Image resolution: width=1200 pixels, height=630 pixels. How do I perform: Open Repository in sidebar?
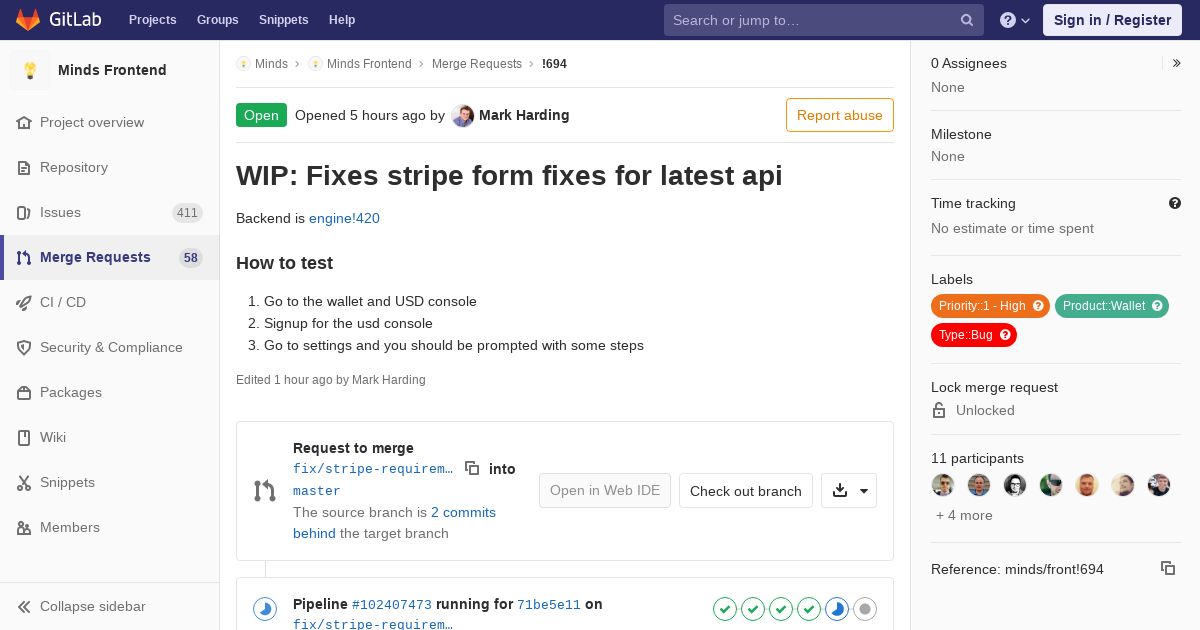pos(109,167)
